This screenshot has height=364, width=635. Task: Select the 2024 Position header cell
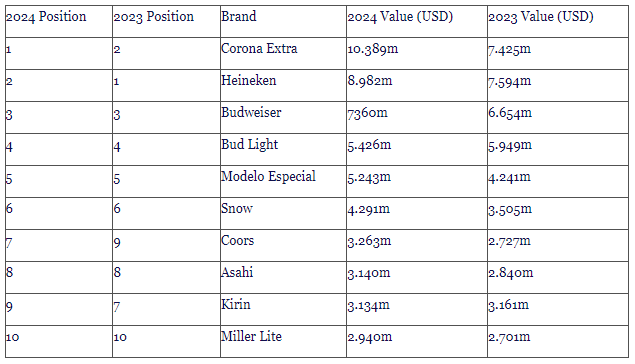[59, 21]
